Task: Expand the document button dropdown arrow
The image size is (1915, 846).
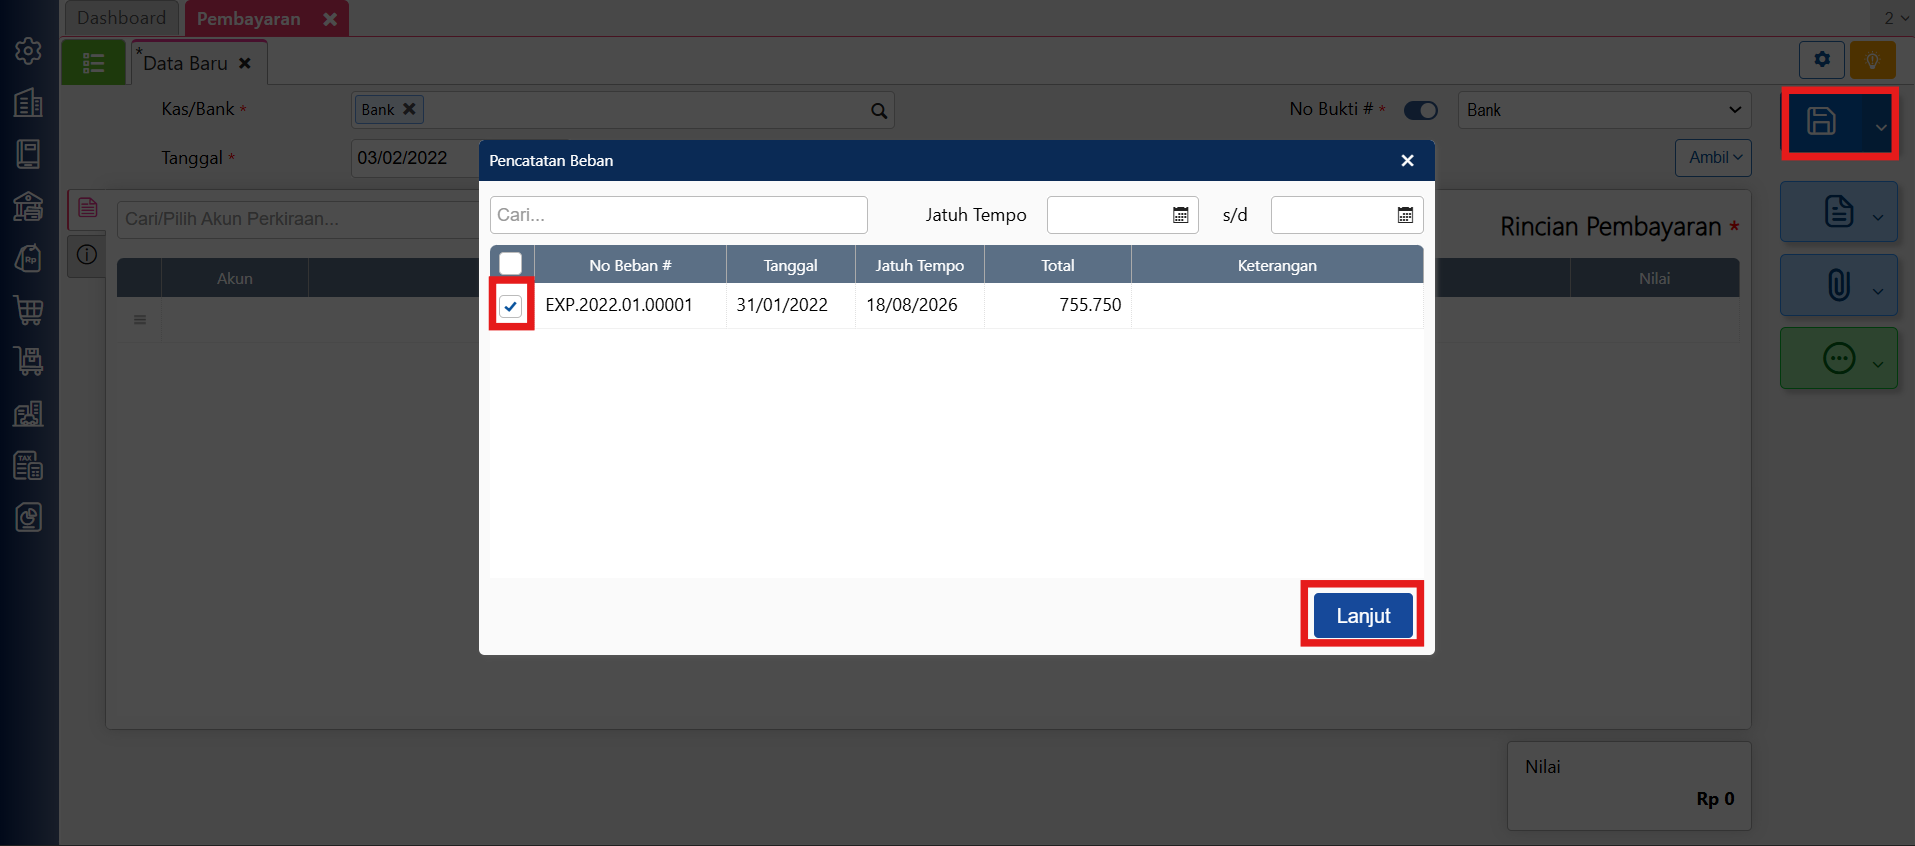Action: point(1878,218)
